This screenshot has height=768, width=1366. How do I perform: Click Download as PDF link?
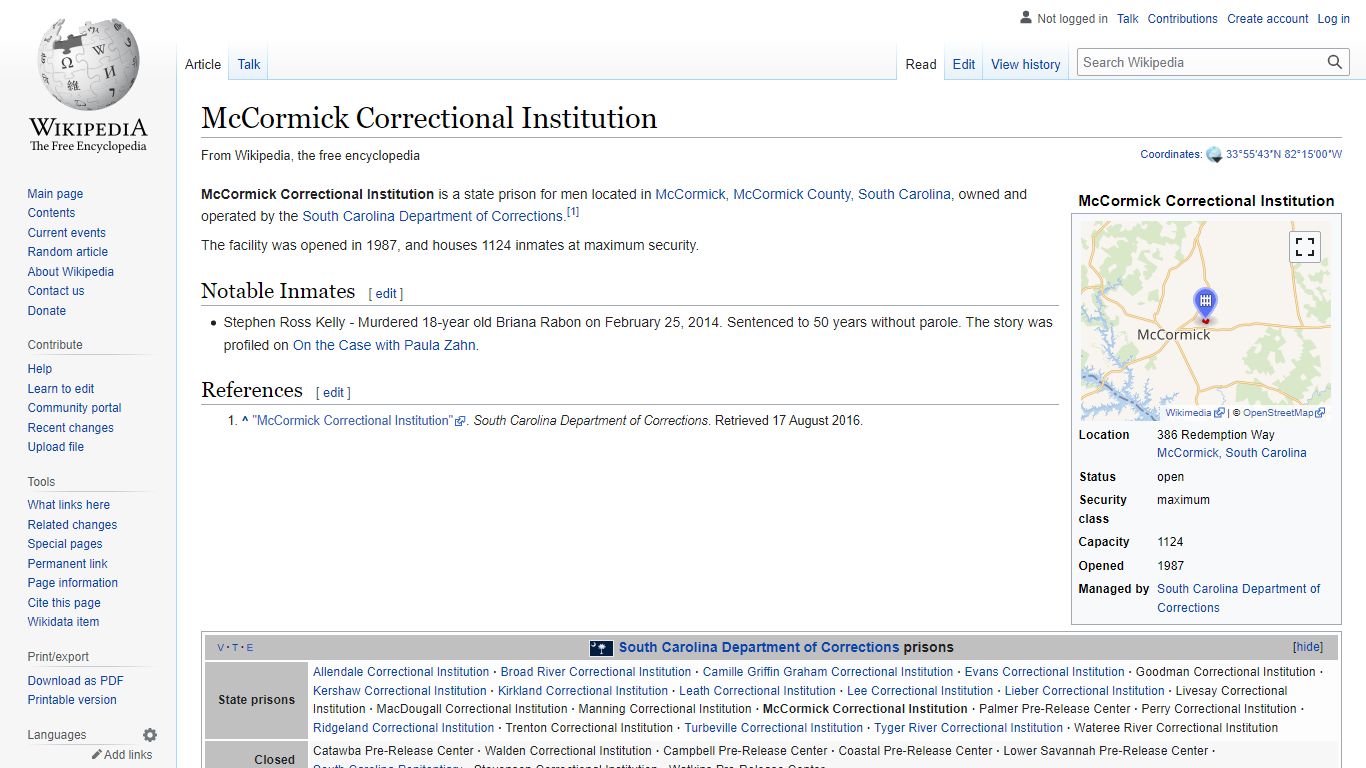76,681
